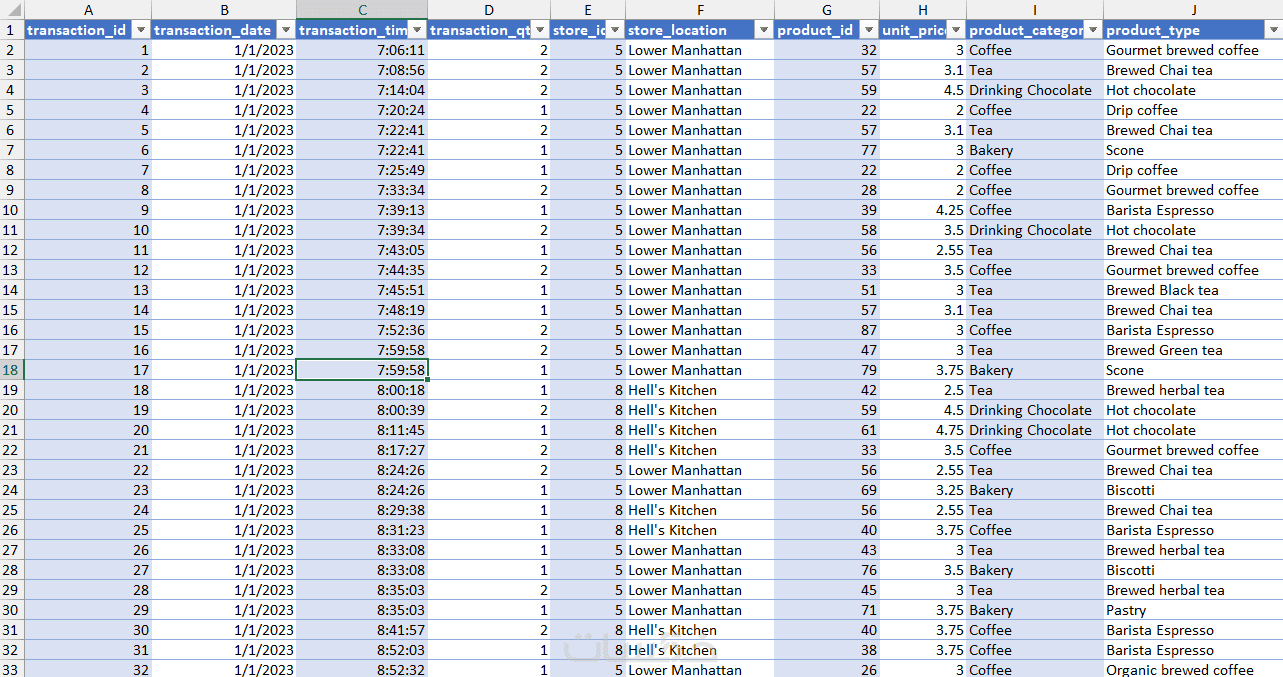The image size is (1283, 677).
Task: Select column B header
Action: (224, 9)
